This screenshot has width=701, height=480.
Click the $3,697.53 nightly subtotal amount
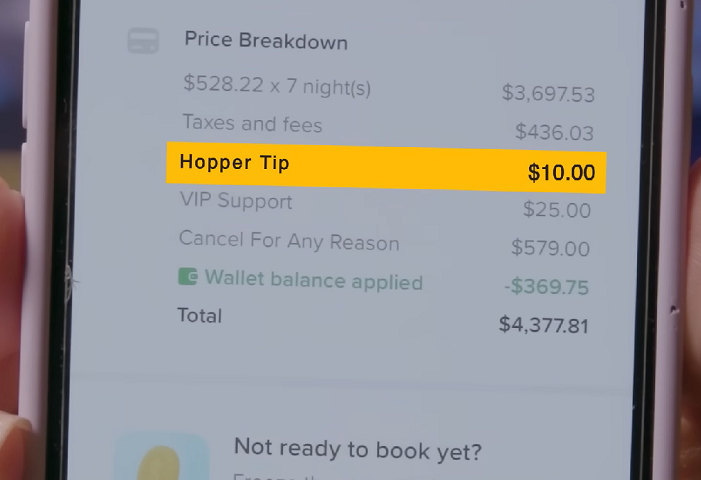(x=548, y=95)
